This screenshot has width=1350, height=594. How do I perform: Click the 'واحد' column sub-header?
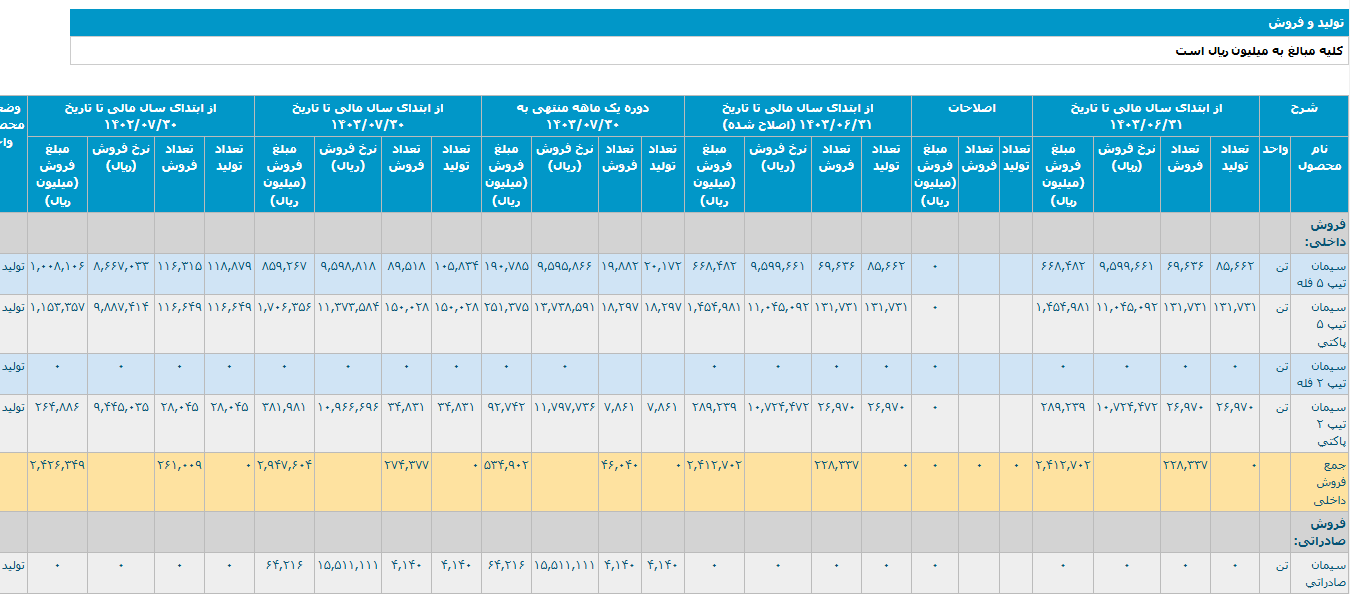point(1274,148)
